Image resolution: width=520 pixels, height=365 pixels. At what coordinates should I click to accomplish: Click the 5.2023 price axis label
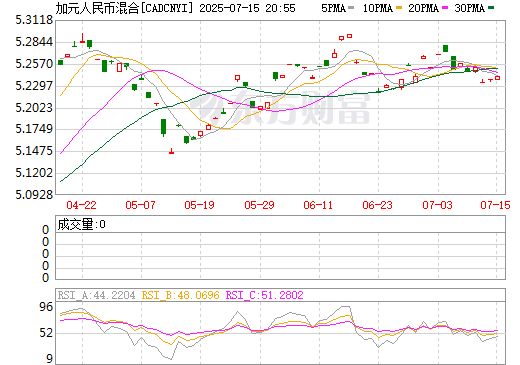click(34, 108)
